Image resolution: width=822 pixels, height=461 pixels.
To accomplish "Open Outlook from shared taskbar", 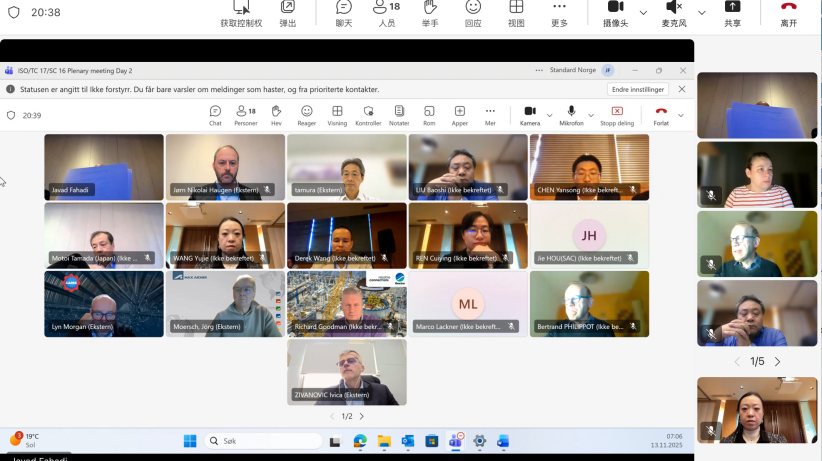I will coord(408,441).
